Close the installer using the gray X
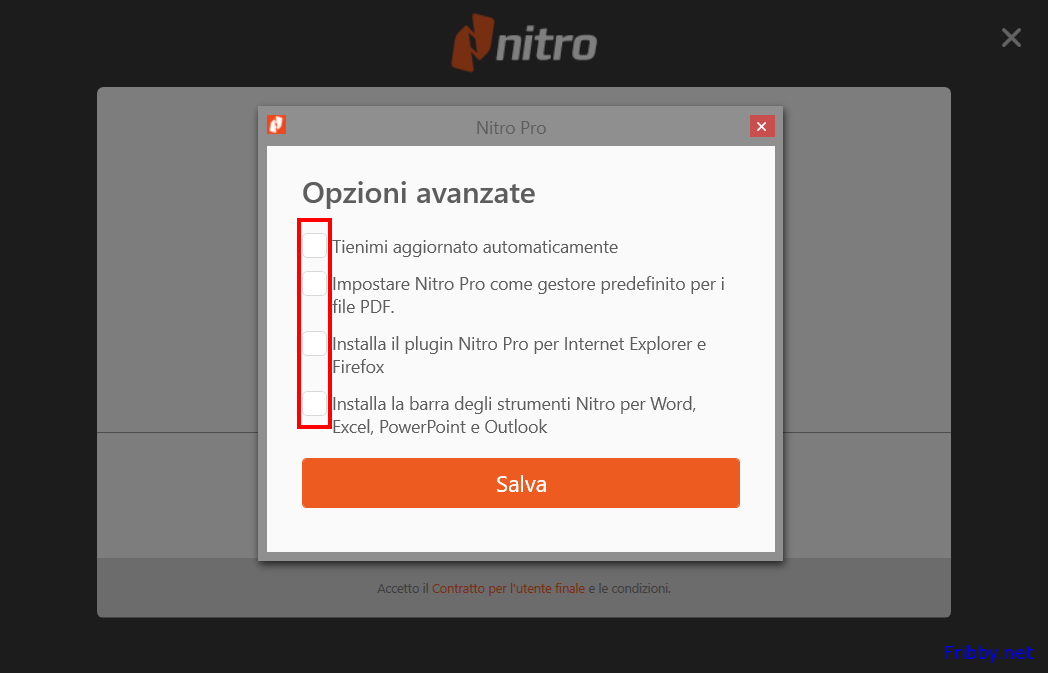Viewport: 1048px width, 673px height. pos(1011,37)
